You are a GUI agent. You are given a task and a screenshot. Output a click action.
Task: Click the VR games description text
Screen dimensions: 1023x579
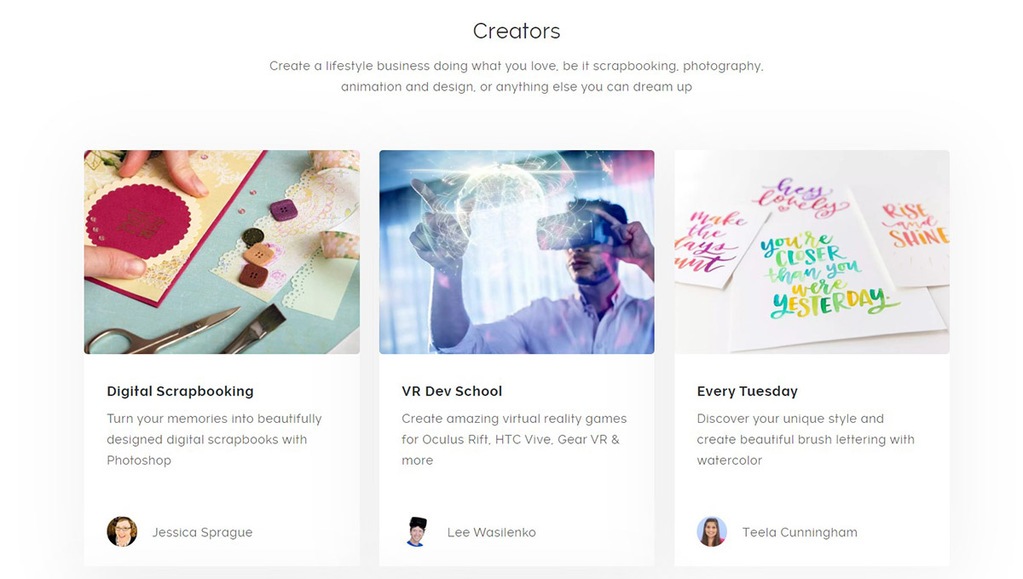pos(514,439)
